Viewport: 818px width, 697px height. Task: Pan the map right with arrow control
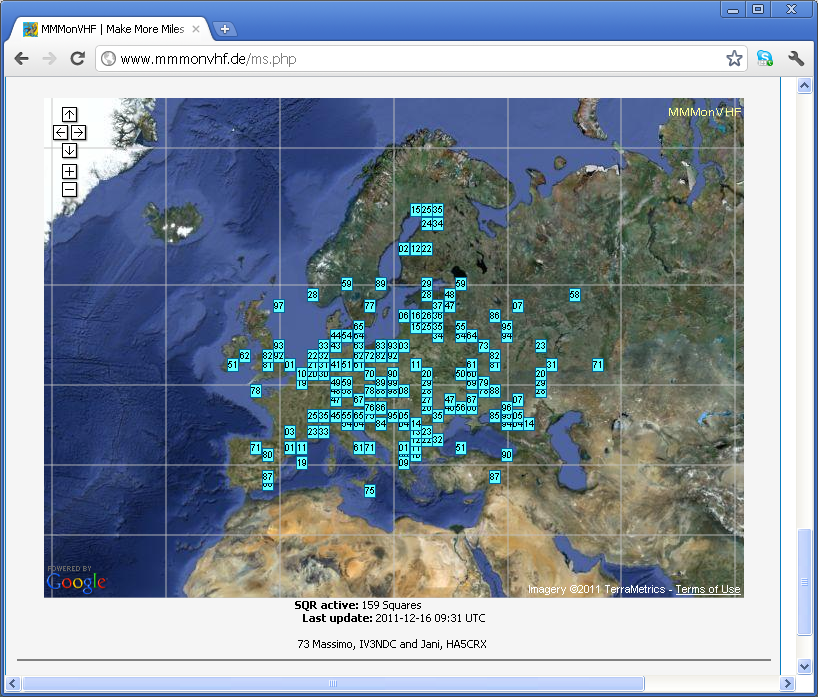point(78,132)
